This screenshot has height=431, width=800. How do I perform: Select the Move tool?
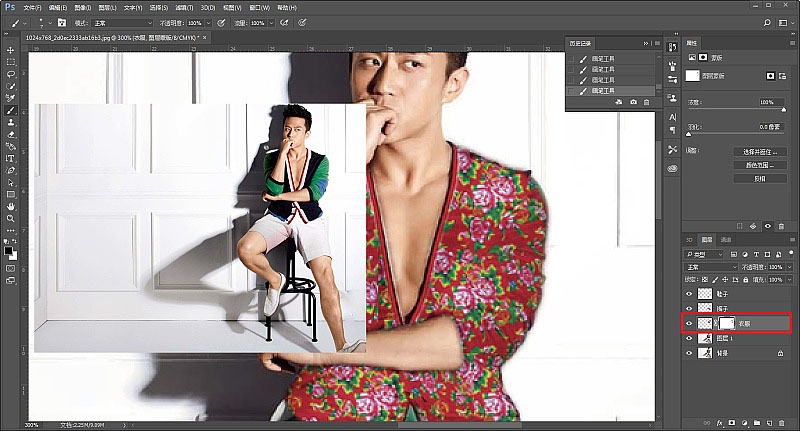(10, 50)
